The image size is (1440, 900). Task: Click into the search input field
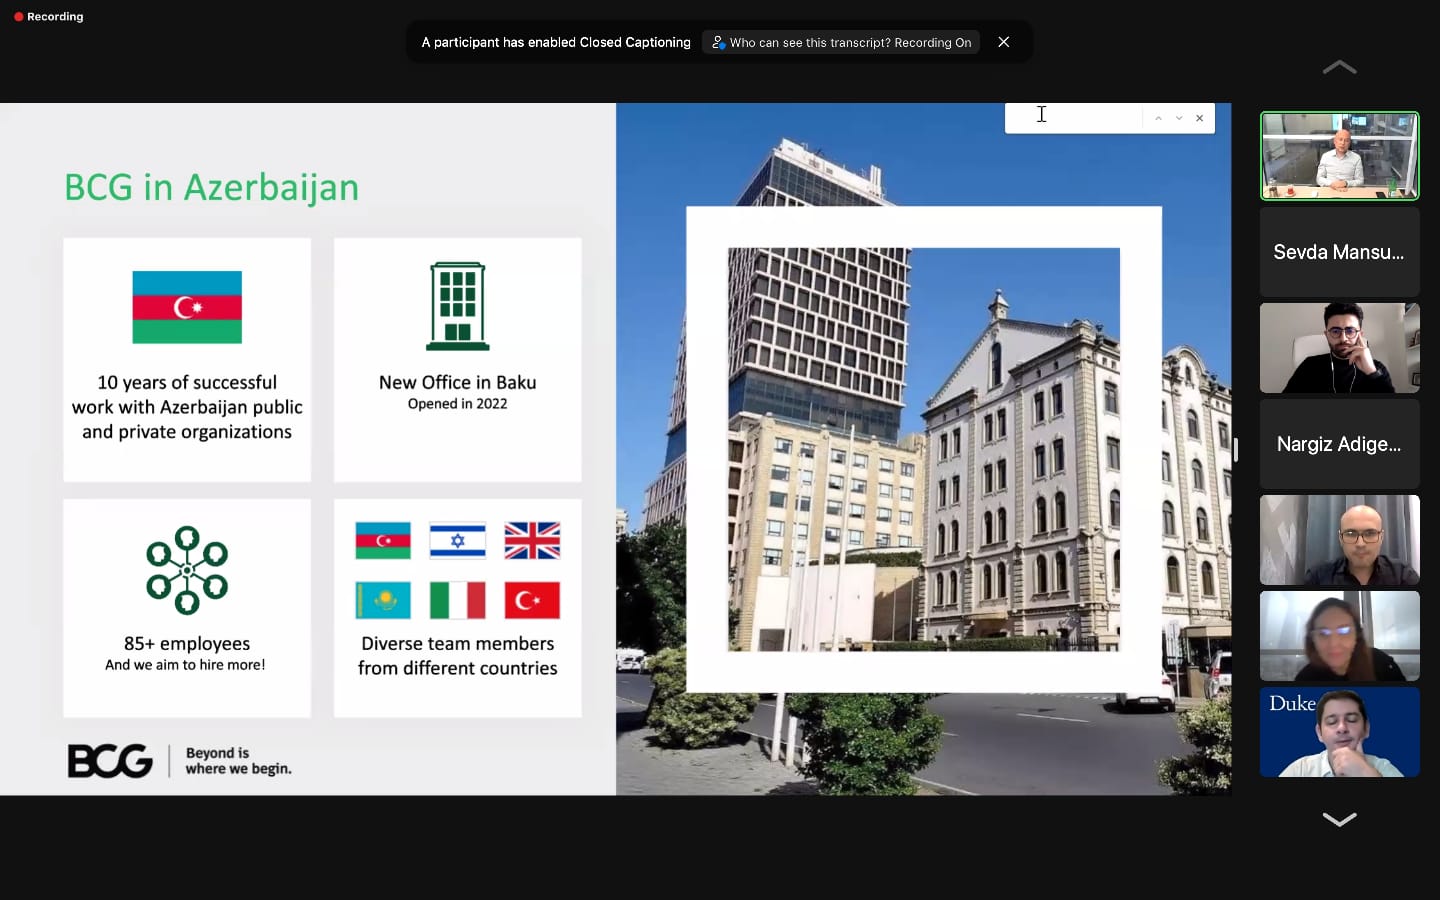(x=1074, y=118)
